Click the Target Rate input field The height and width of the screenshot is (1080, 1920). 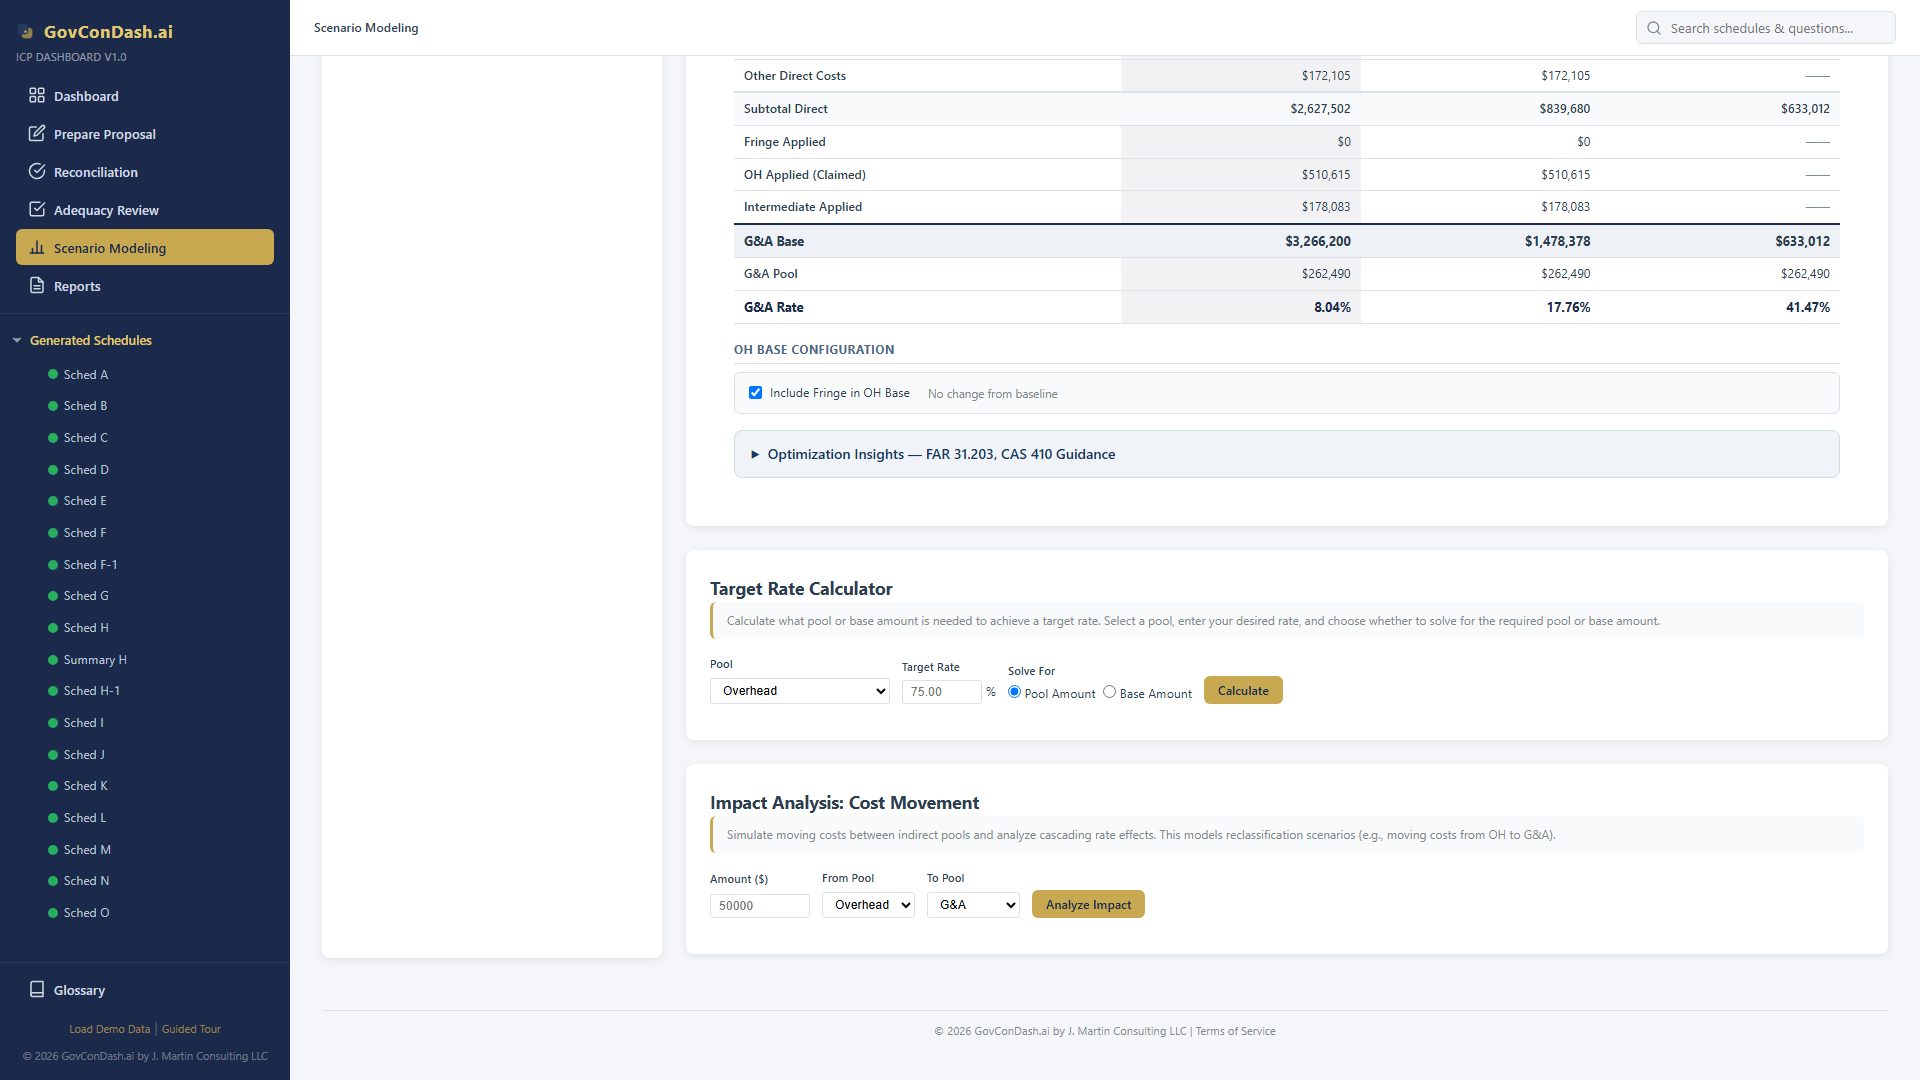(x=940, y=692)
